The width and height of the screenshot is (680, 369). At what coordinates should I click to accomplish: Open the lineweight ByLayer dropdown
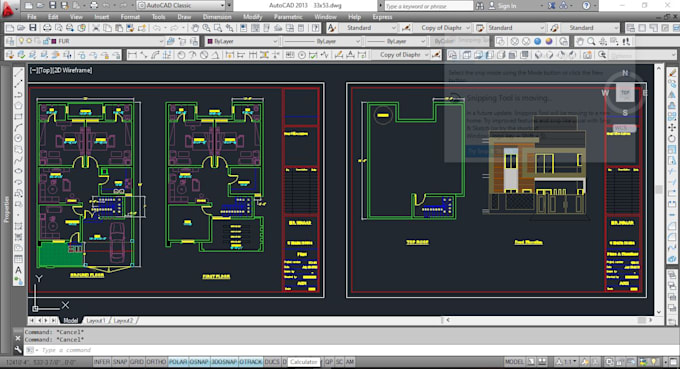396,41
